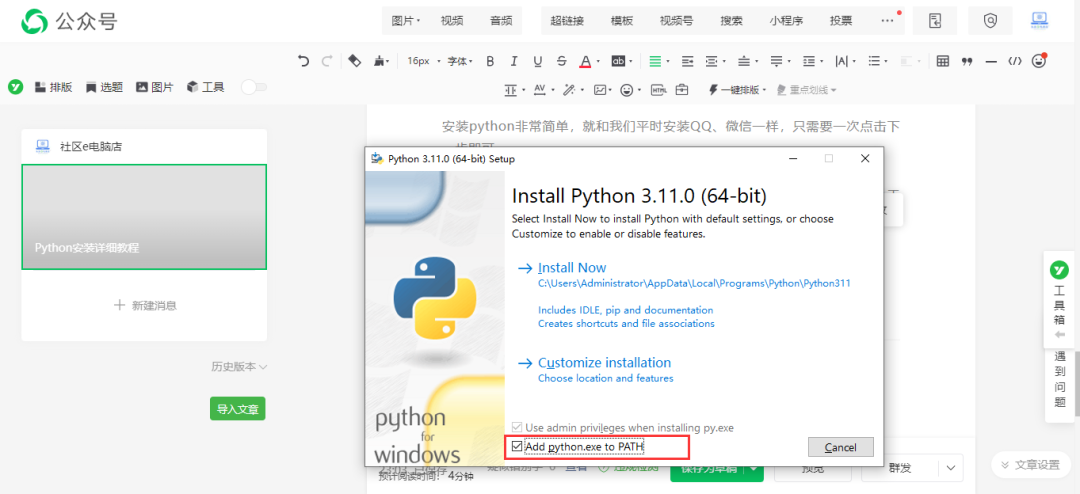
Task: Open the account avatar in top right
Action: click(x=1039, y=21)
